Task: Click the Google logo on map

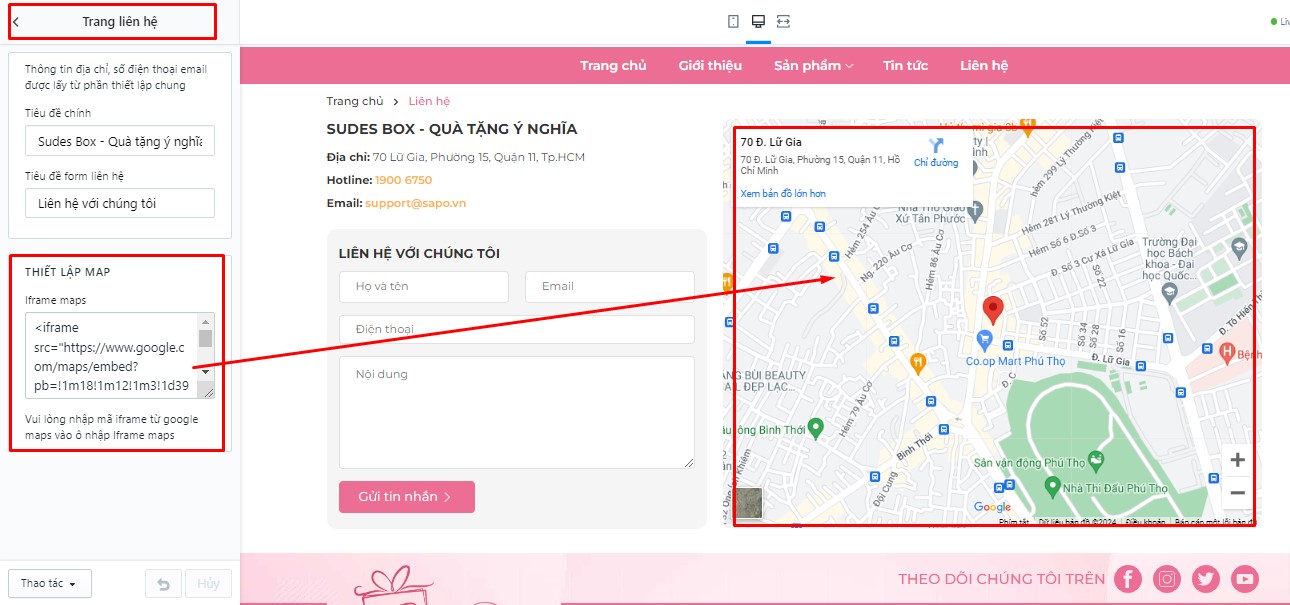Action: (x=992, y=507)
